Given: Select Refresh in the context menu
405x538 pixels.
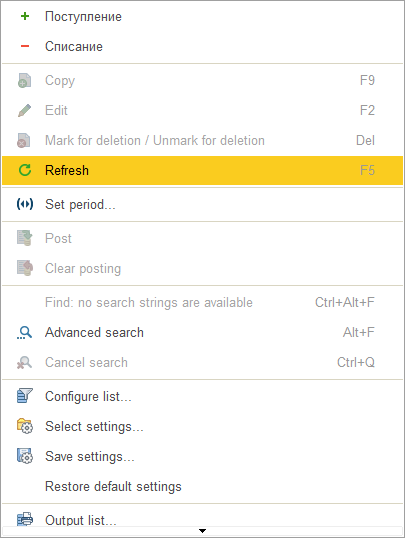Looking at the screenshot, I should [202, 171].
